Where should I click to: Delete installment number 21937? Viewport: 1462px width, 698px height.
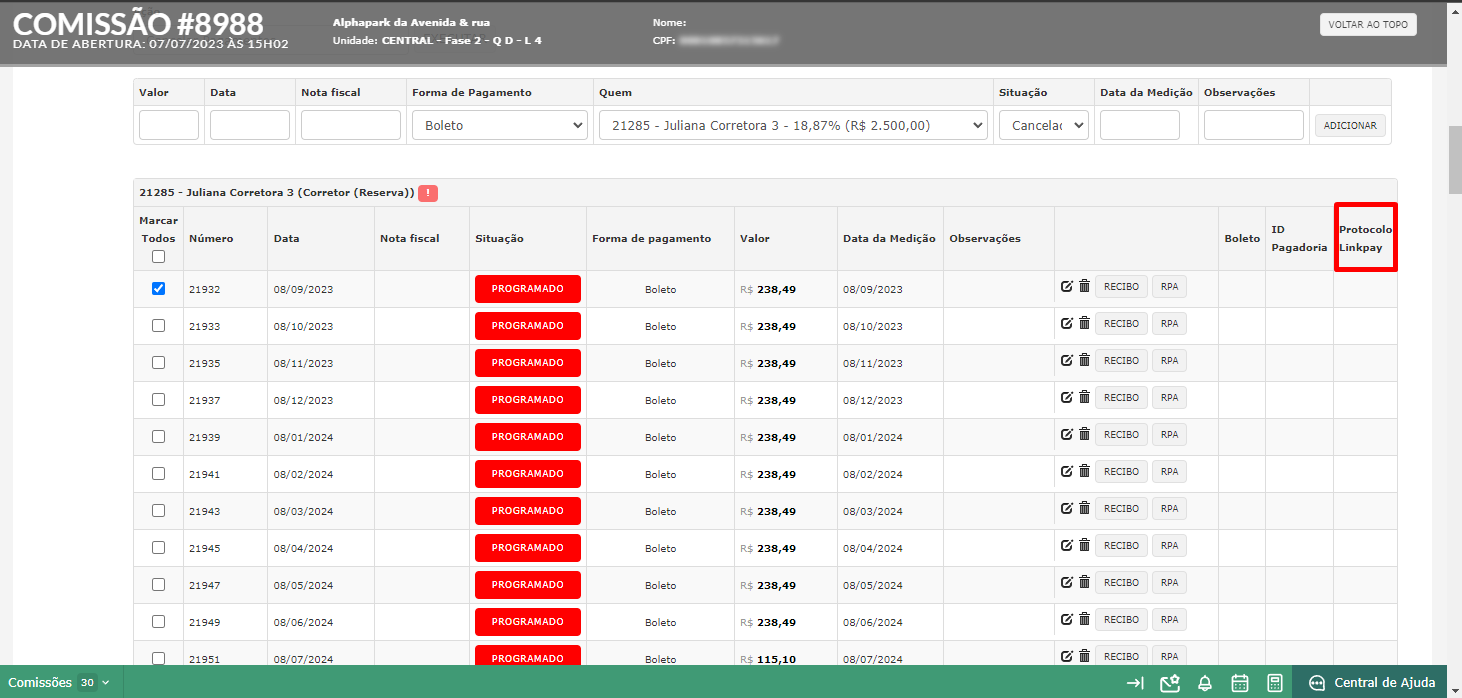(x=1084, y=398)
